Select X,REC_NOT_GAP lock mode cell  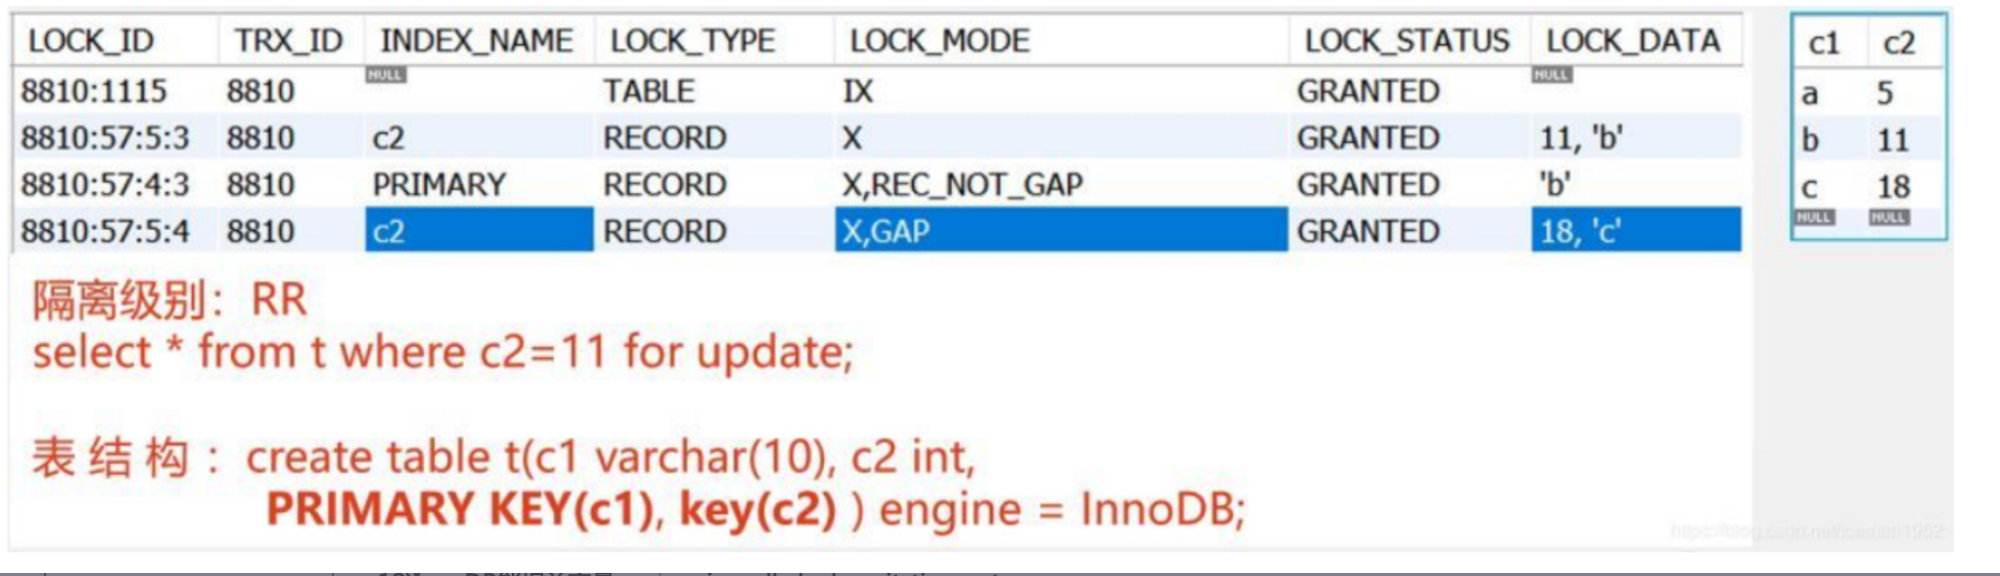point(962,184)
